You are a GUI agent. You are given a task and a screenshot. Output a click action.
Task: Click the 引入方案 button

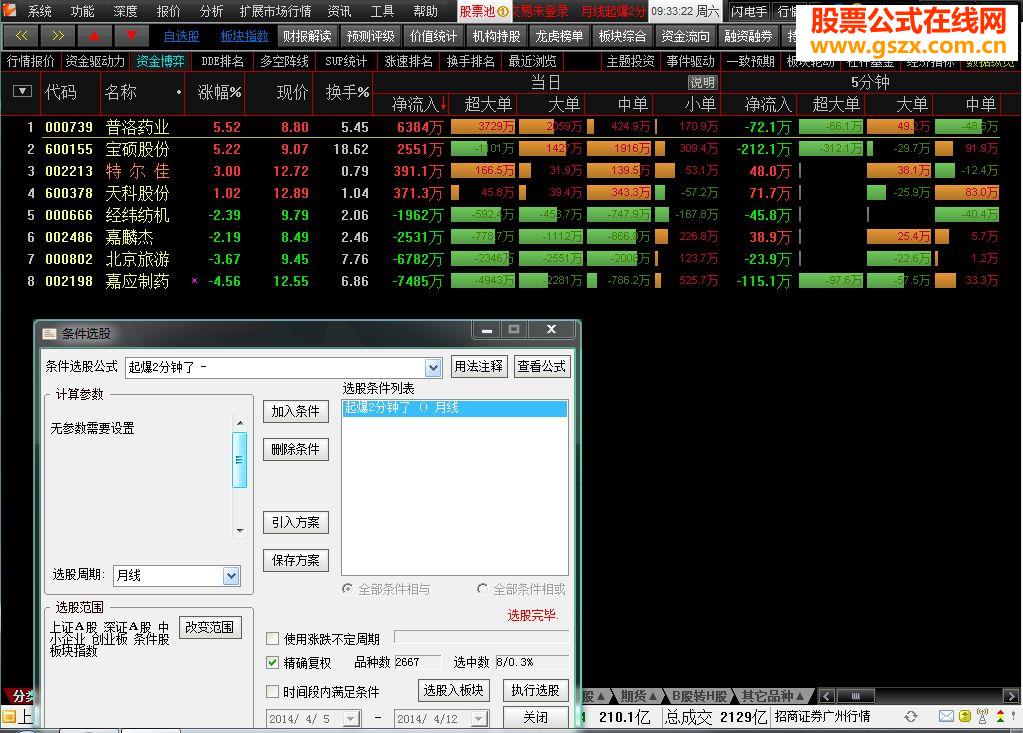point(296,522)
